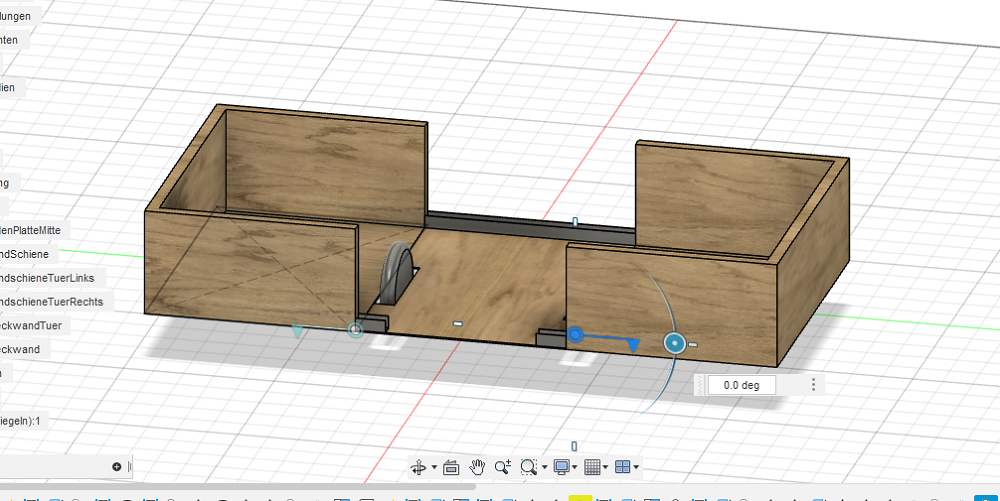Screen dimensions: 1000x501
Task: Expand the Viewports dropdown arrow
Action: pos(635,467)
